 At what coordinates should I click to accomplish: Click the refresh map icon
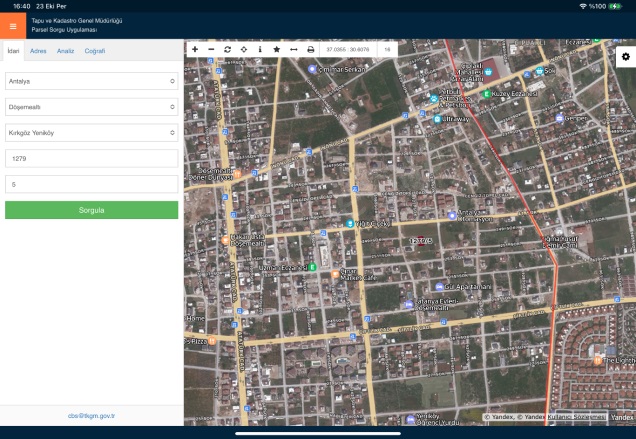click(227, 49)
